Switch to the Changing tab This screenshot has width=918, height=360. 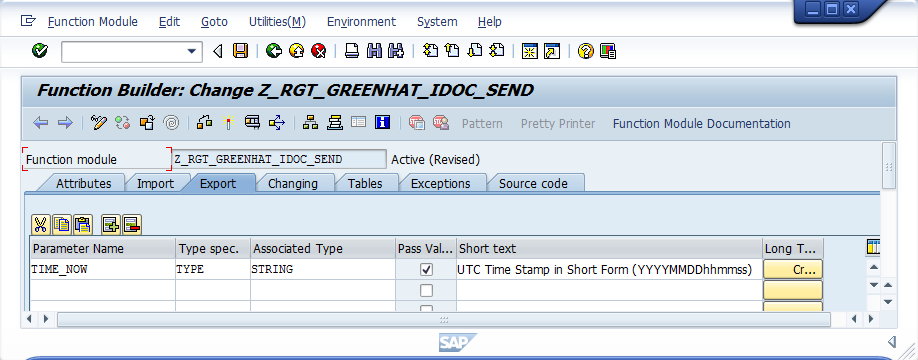tap(293, 183)
